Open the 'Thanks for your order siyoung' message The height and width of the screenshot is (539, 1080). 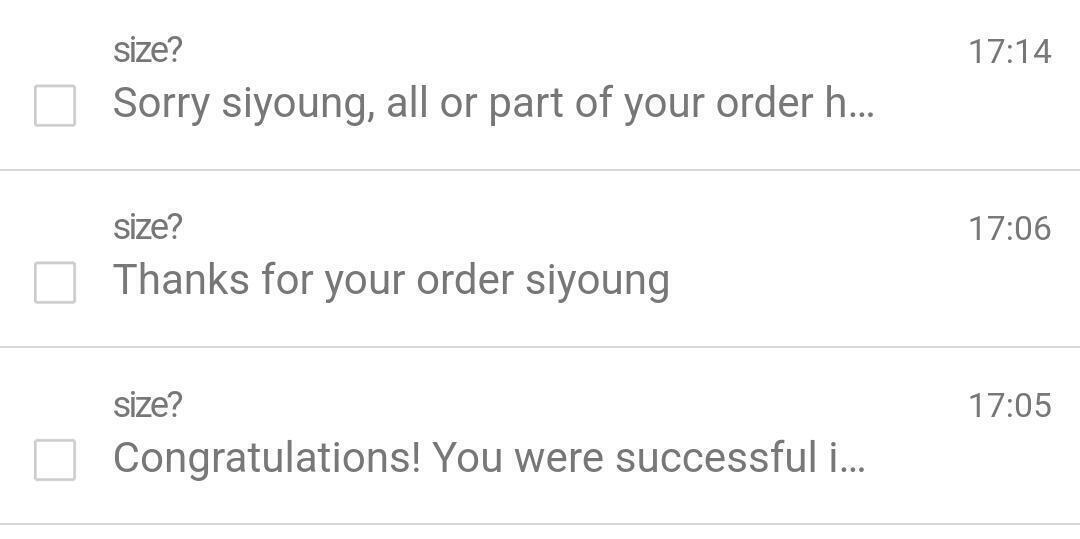pyautogui.click(x=391, y=280)
